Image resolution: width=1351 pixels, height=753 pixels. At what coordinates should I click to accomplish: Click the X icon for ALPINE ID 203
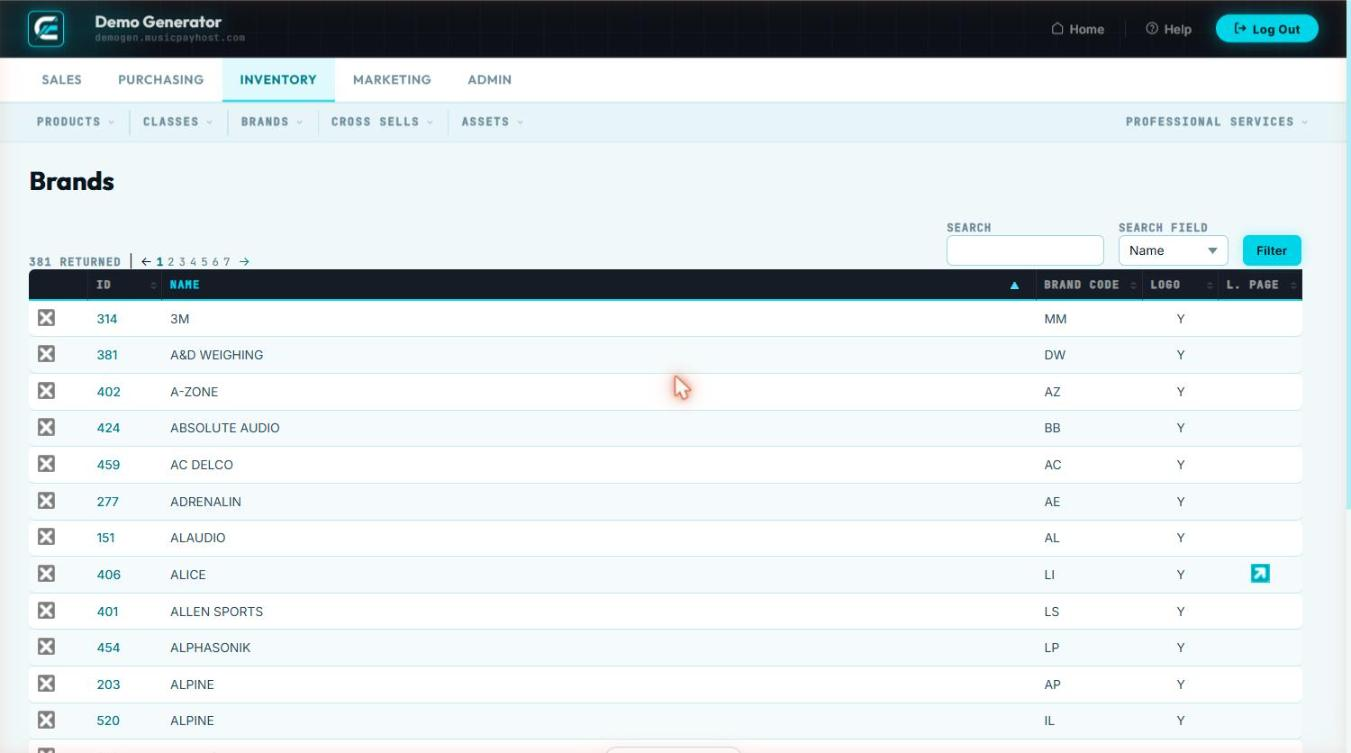tap(45, 684)
